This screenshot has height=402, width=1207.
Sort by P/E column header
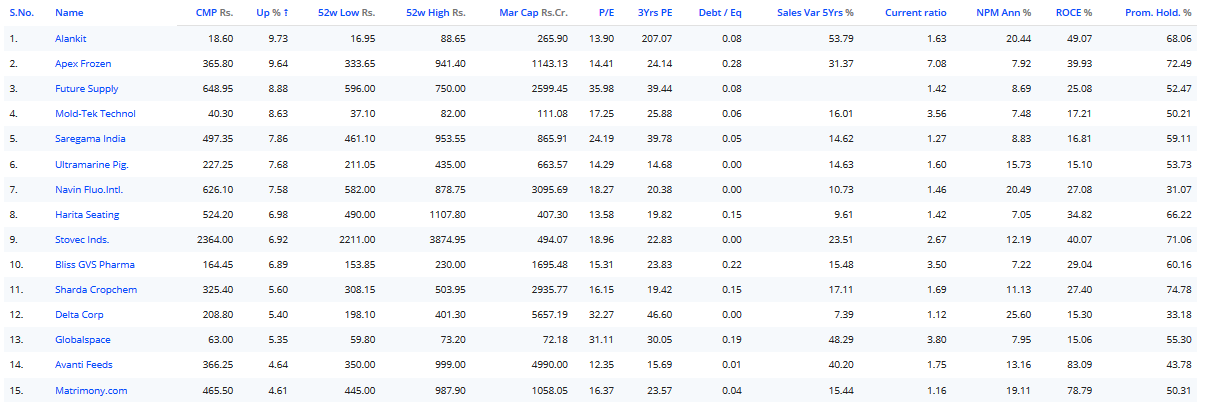[606, 12]
